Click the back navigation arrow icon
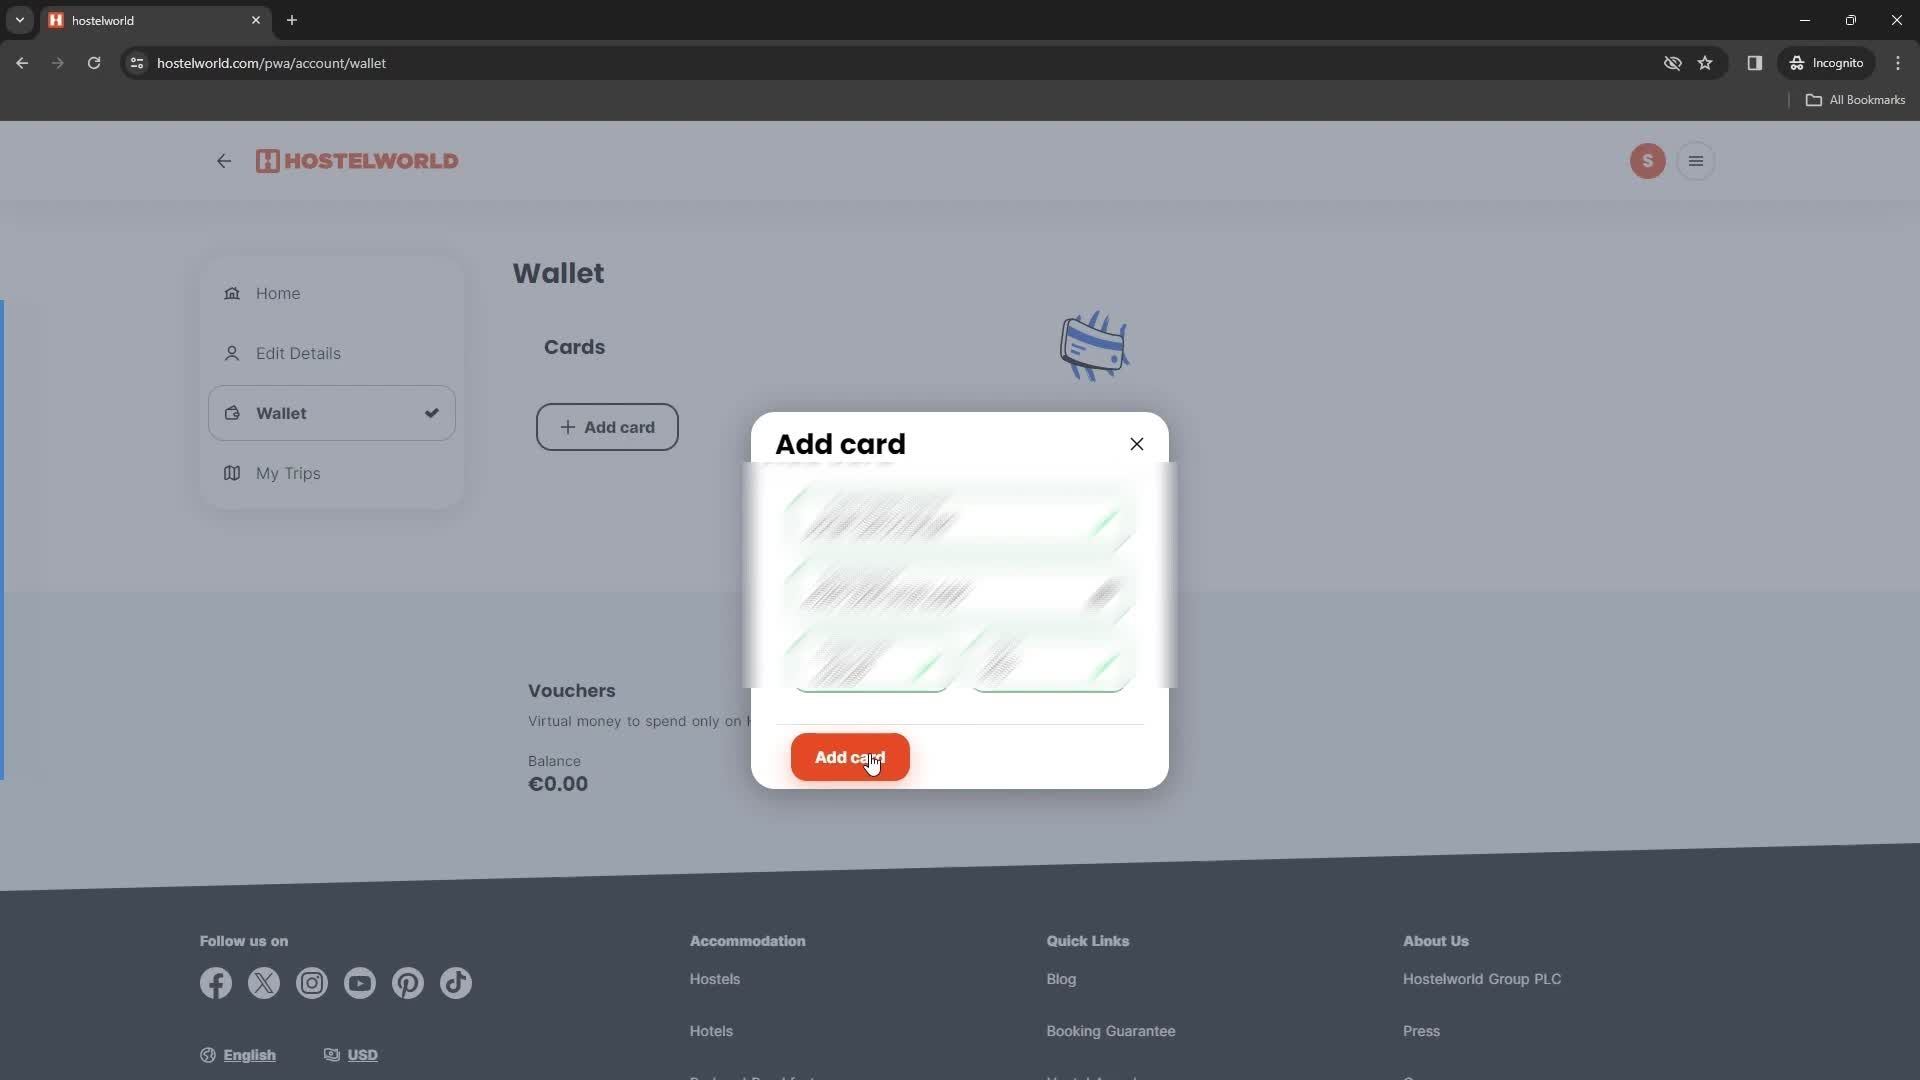Image resolution: width=1920 pixels, height=1080 pixels. tap(224, 160)
